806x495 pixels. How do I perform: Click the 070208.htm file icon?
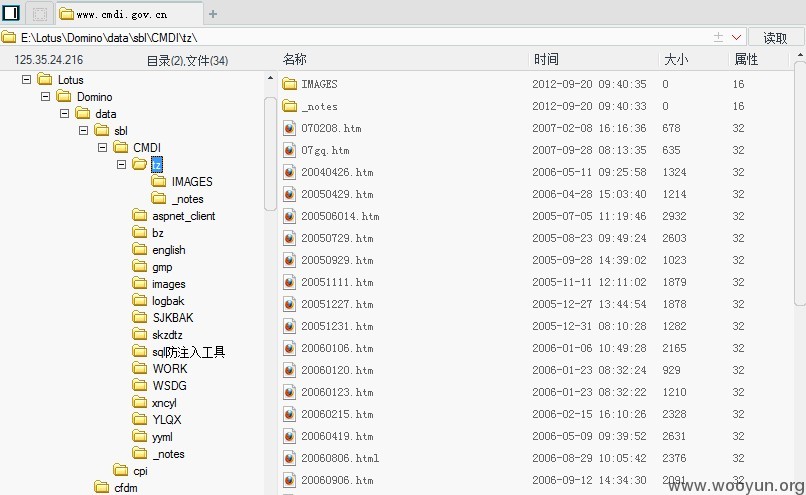[289, 128]
